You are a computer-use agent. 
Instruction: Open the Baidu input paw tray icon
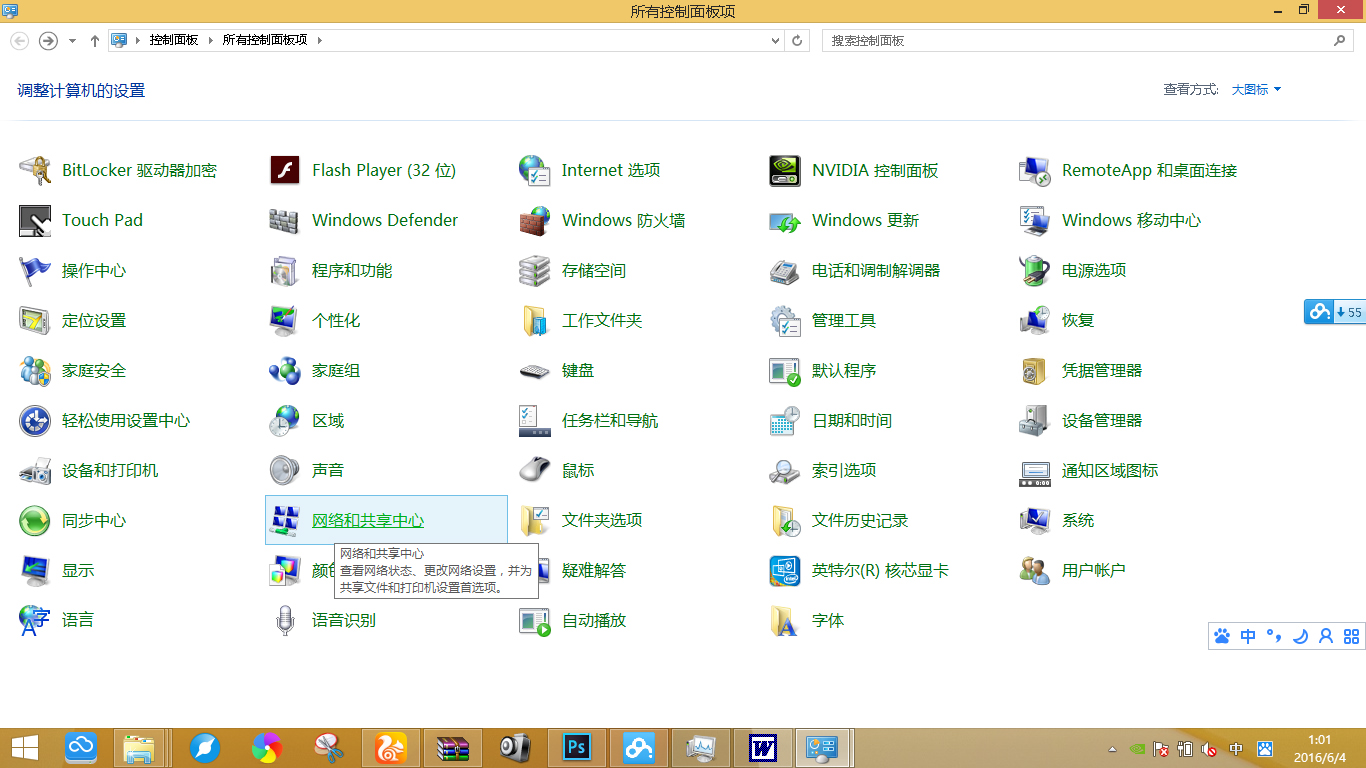1264,750
